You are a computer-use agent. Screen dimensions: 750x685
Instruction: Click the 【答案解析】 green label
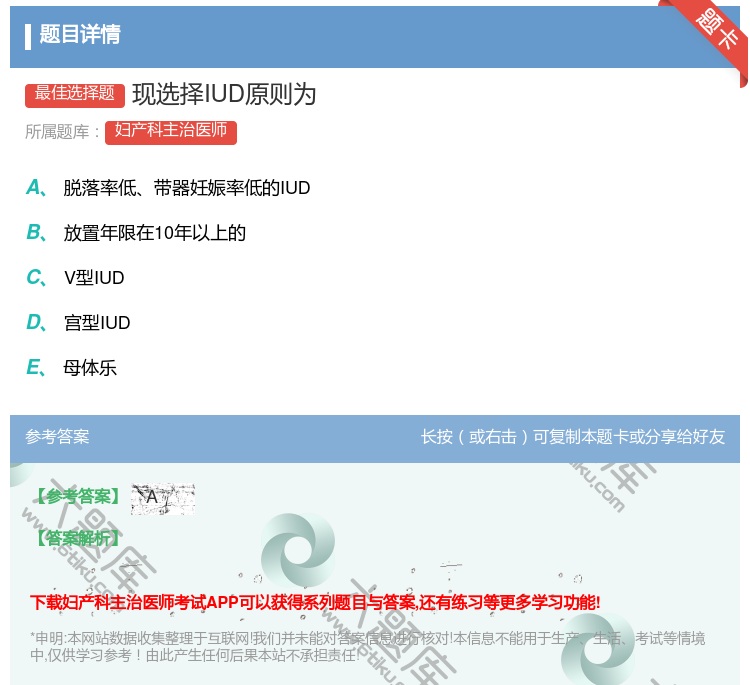(x=77, y=538)
